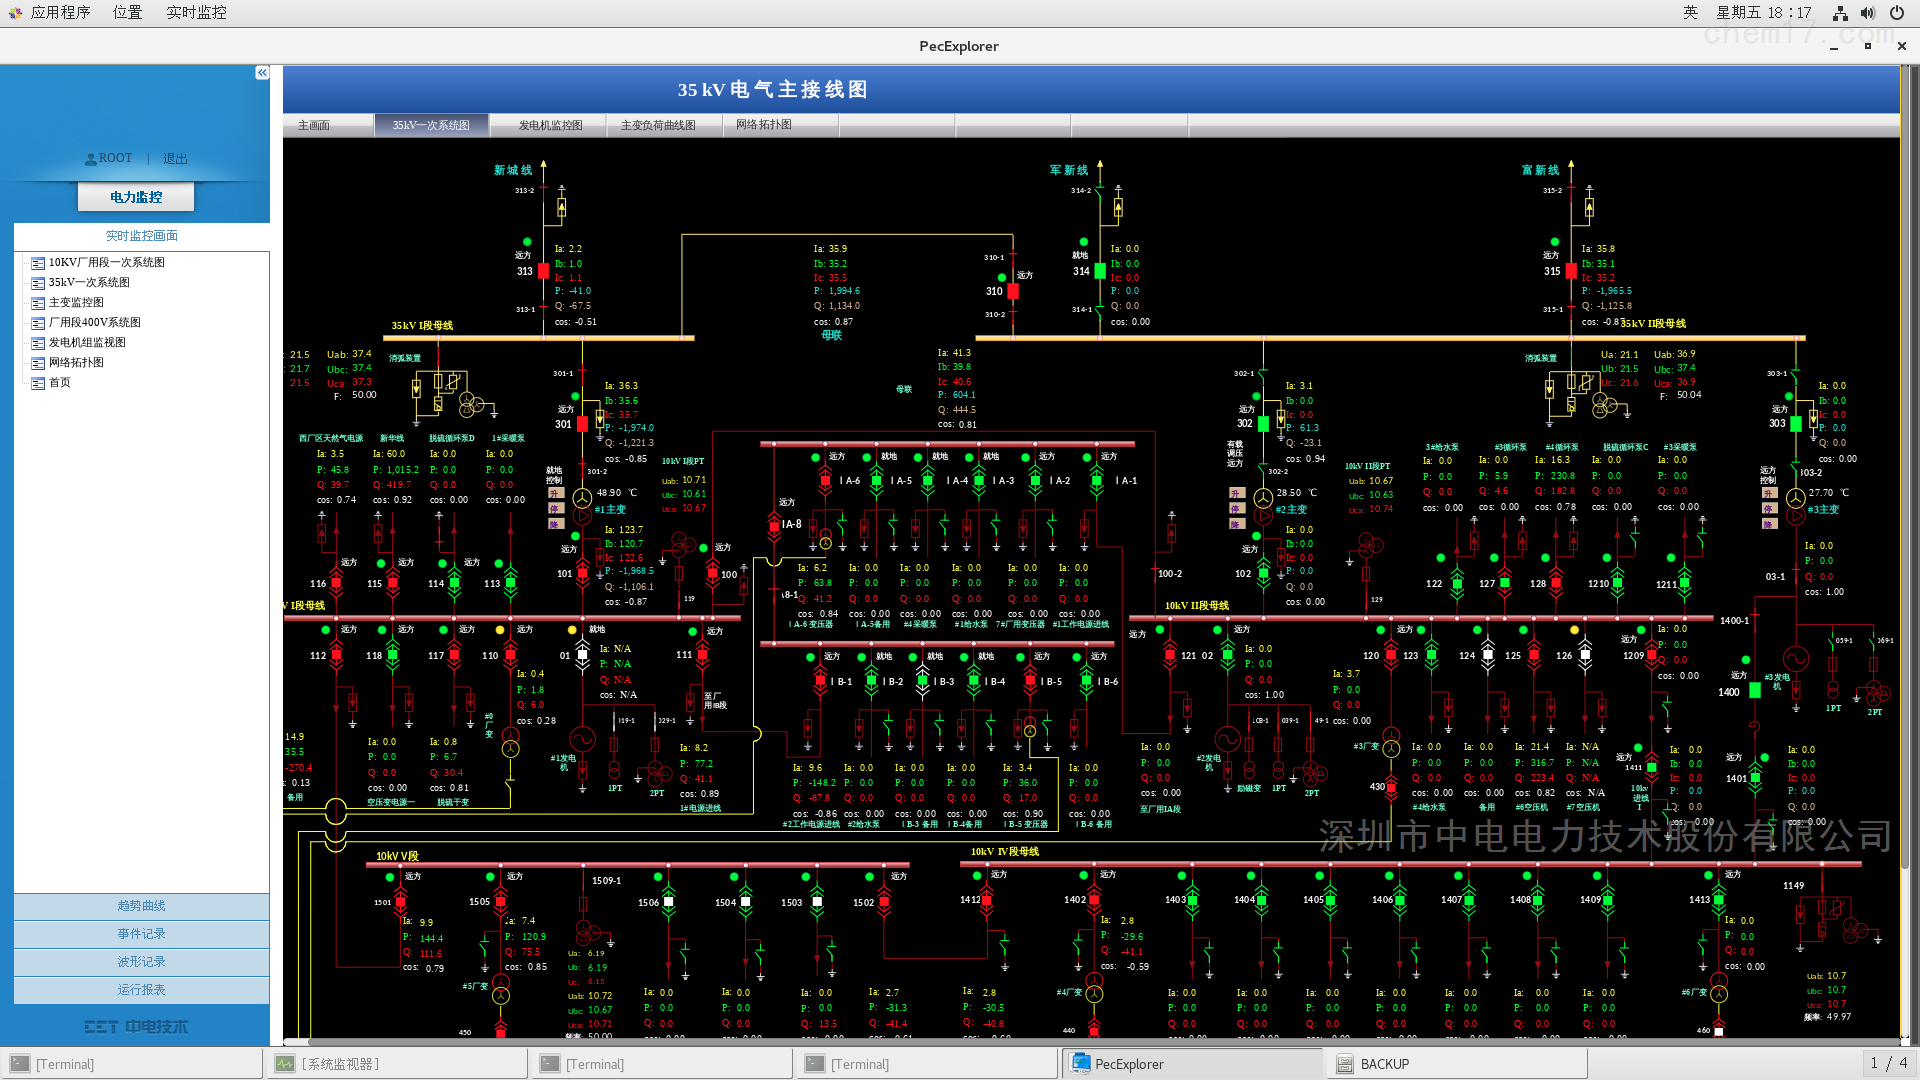Viewport: 1920px width, 1080px height.
Task: Switch to 35kV一次系统图 tab
Action: [431, 125]
